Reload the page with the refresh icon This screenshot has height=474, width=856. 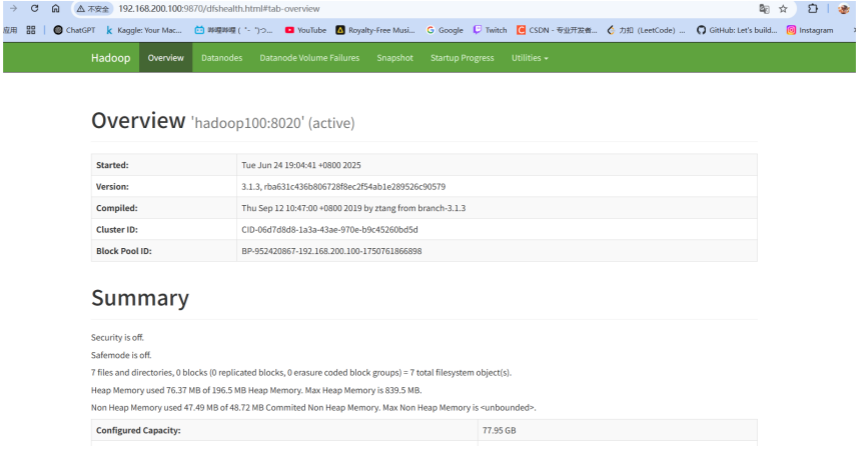point(34,8)
